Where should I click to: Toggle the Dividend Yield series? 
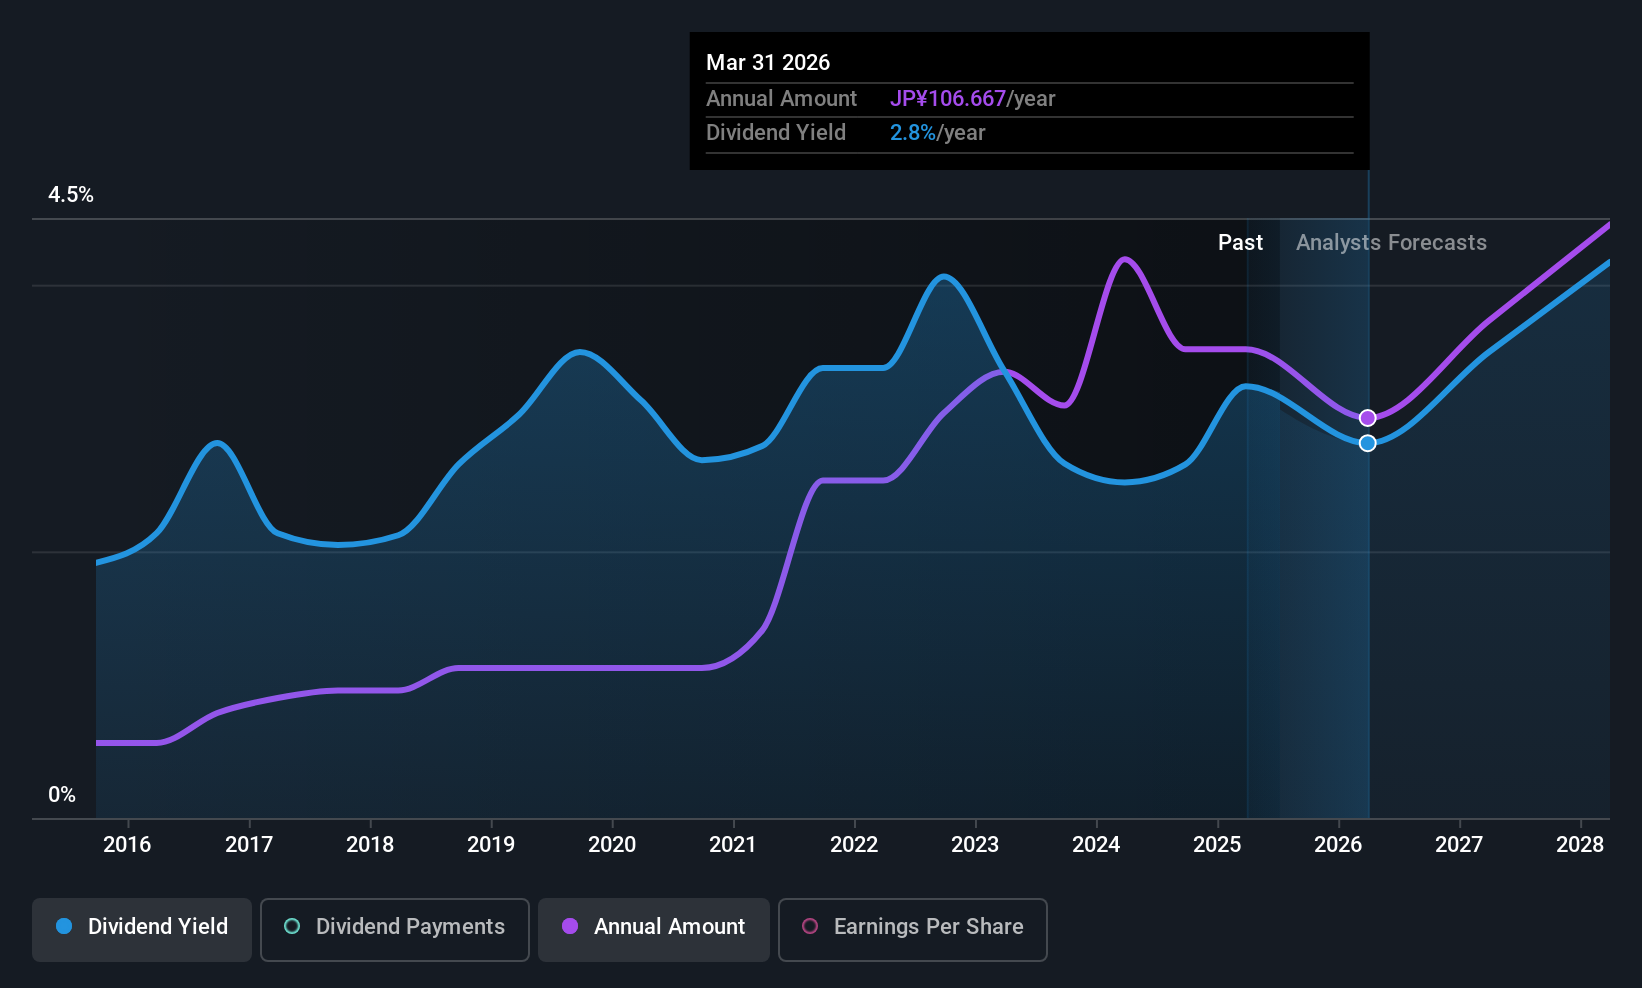click(x=142, y=929)
